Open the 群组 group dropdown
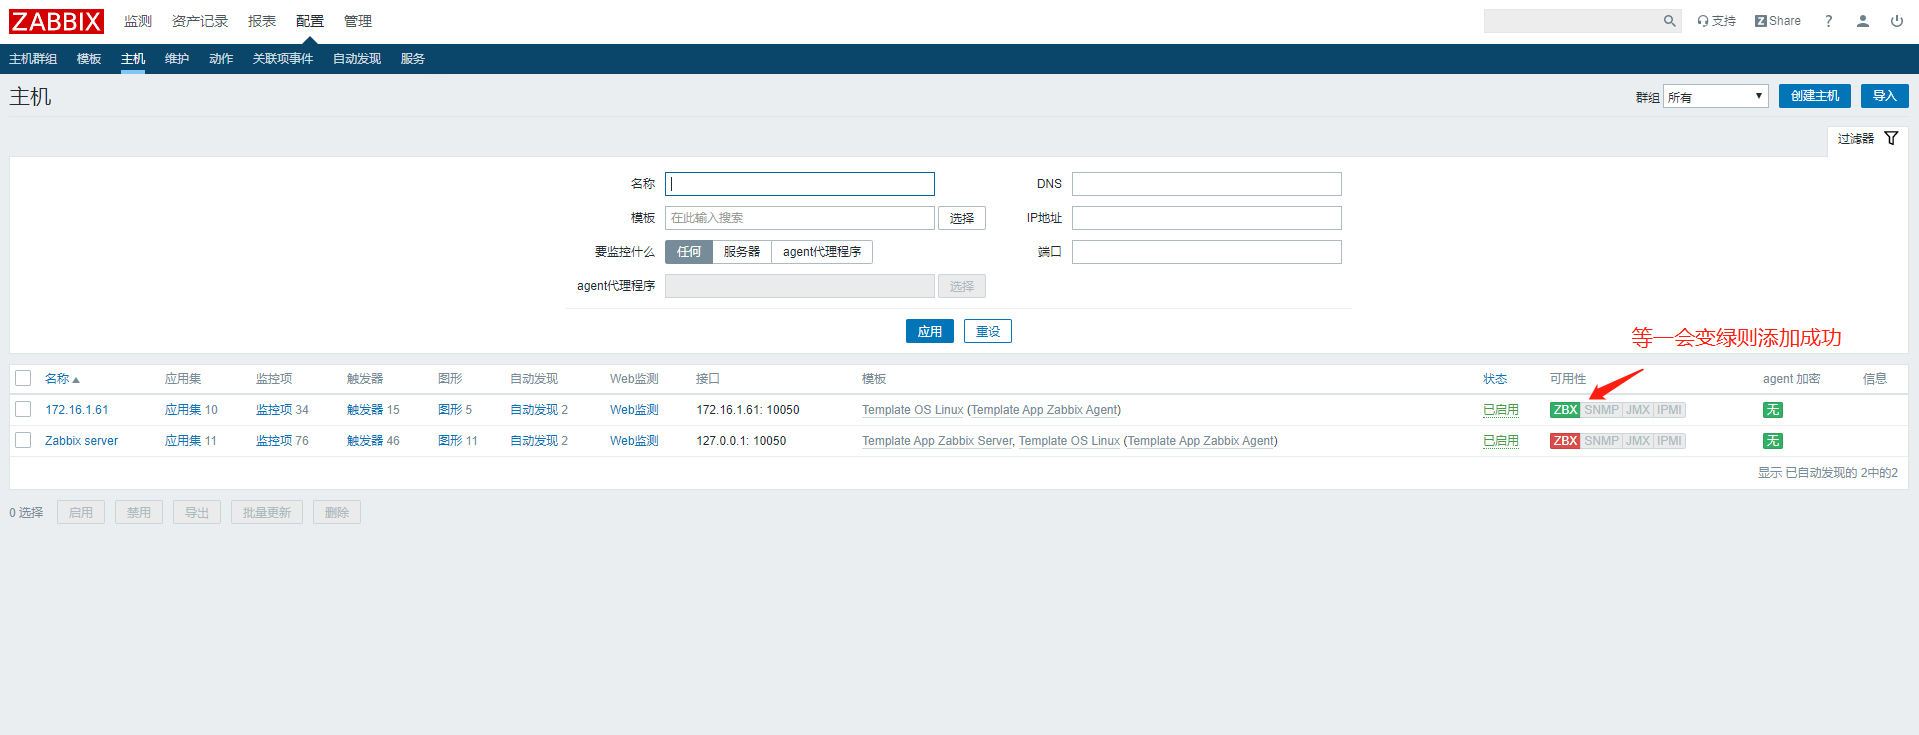This screenshot has width=1919, height=735. 1715,97
